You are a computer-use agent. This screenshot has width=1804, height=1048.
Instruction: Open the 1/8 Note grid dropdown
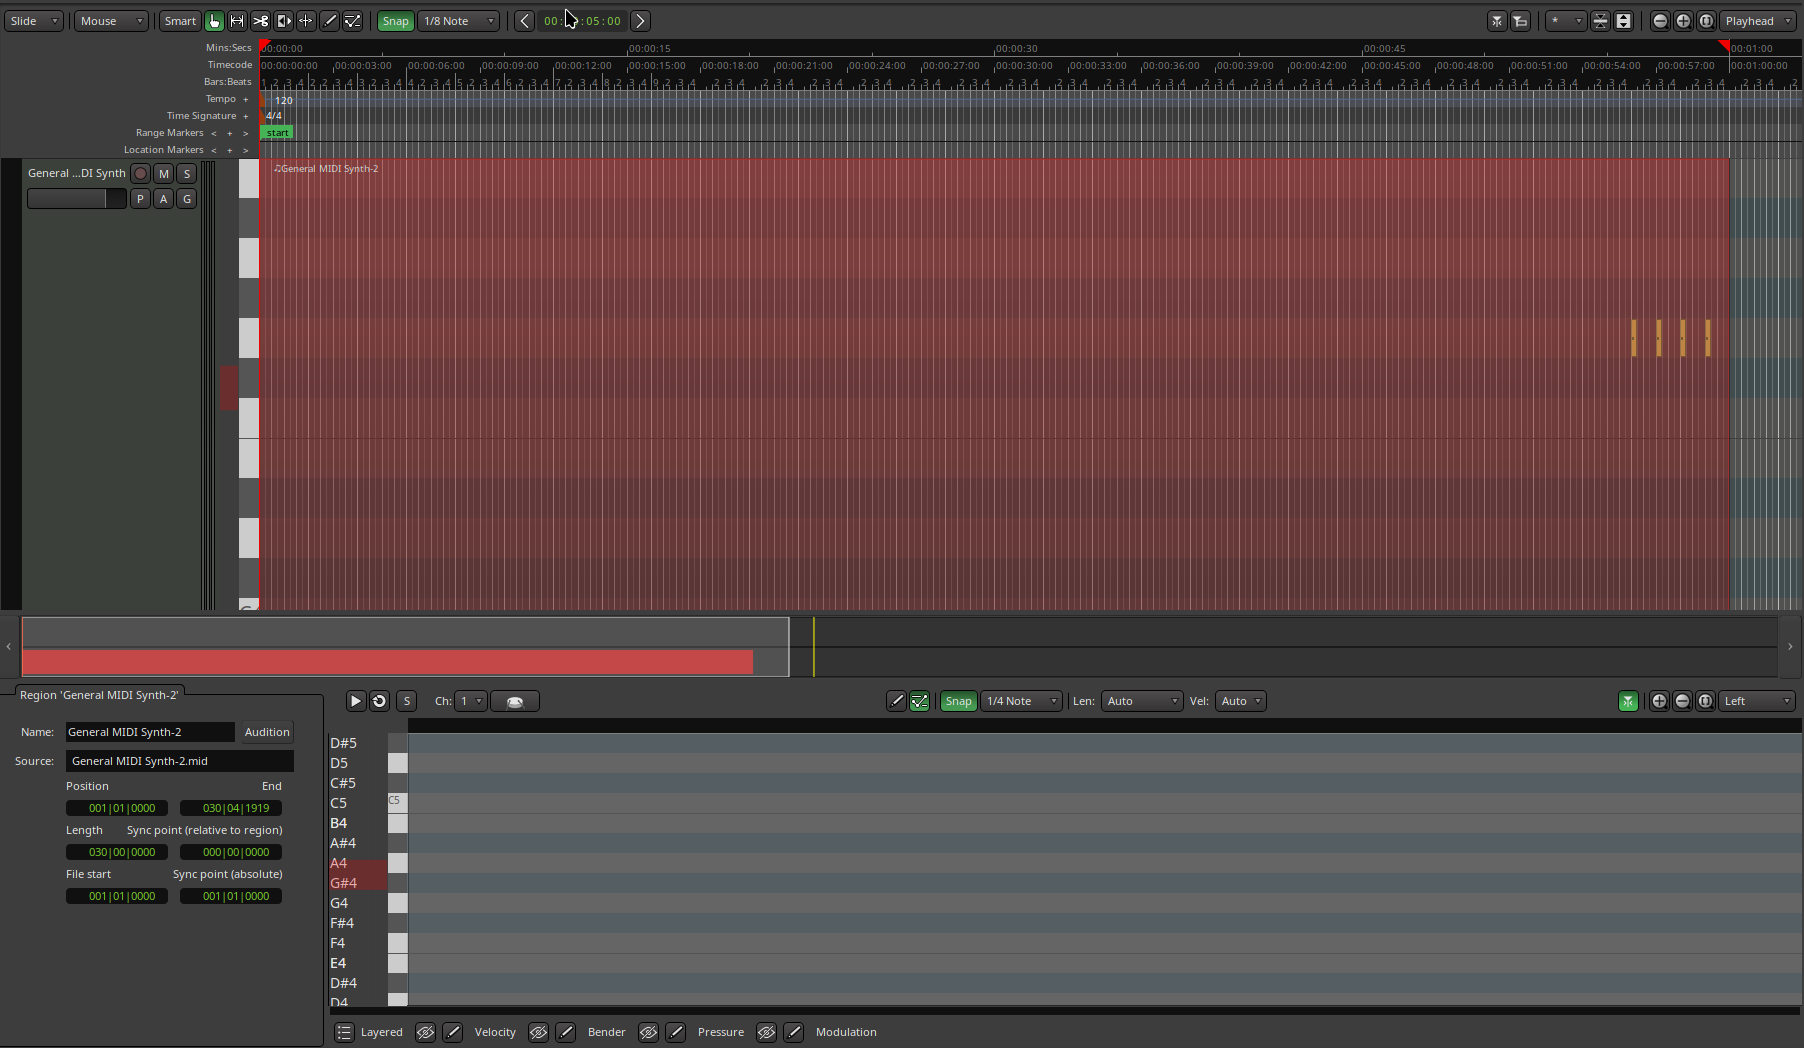pyautogui.click(x=458, y=21)
